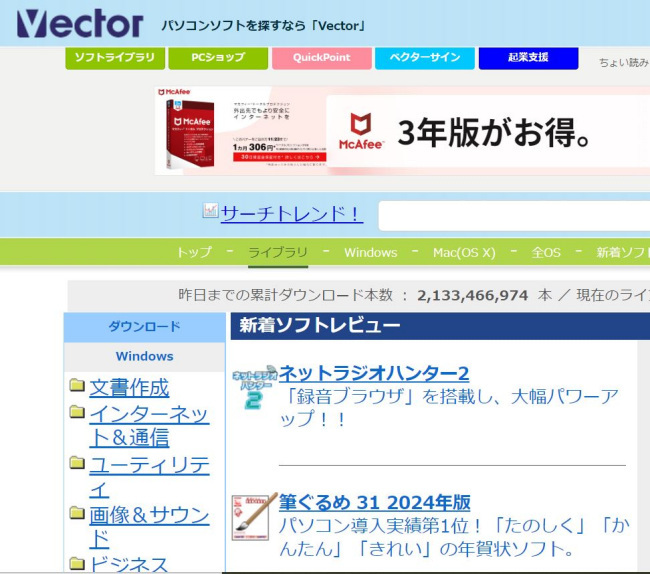Click the folder icon beside ユーティリティ
650x574 pixels.
click(77, 463)
